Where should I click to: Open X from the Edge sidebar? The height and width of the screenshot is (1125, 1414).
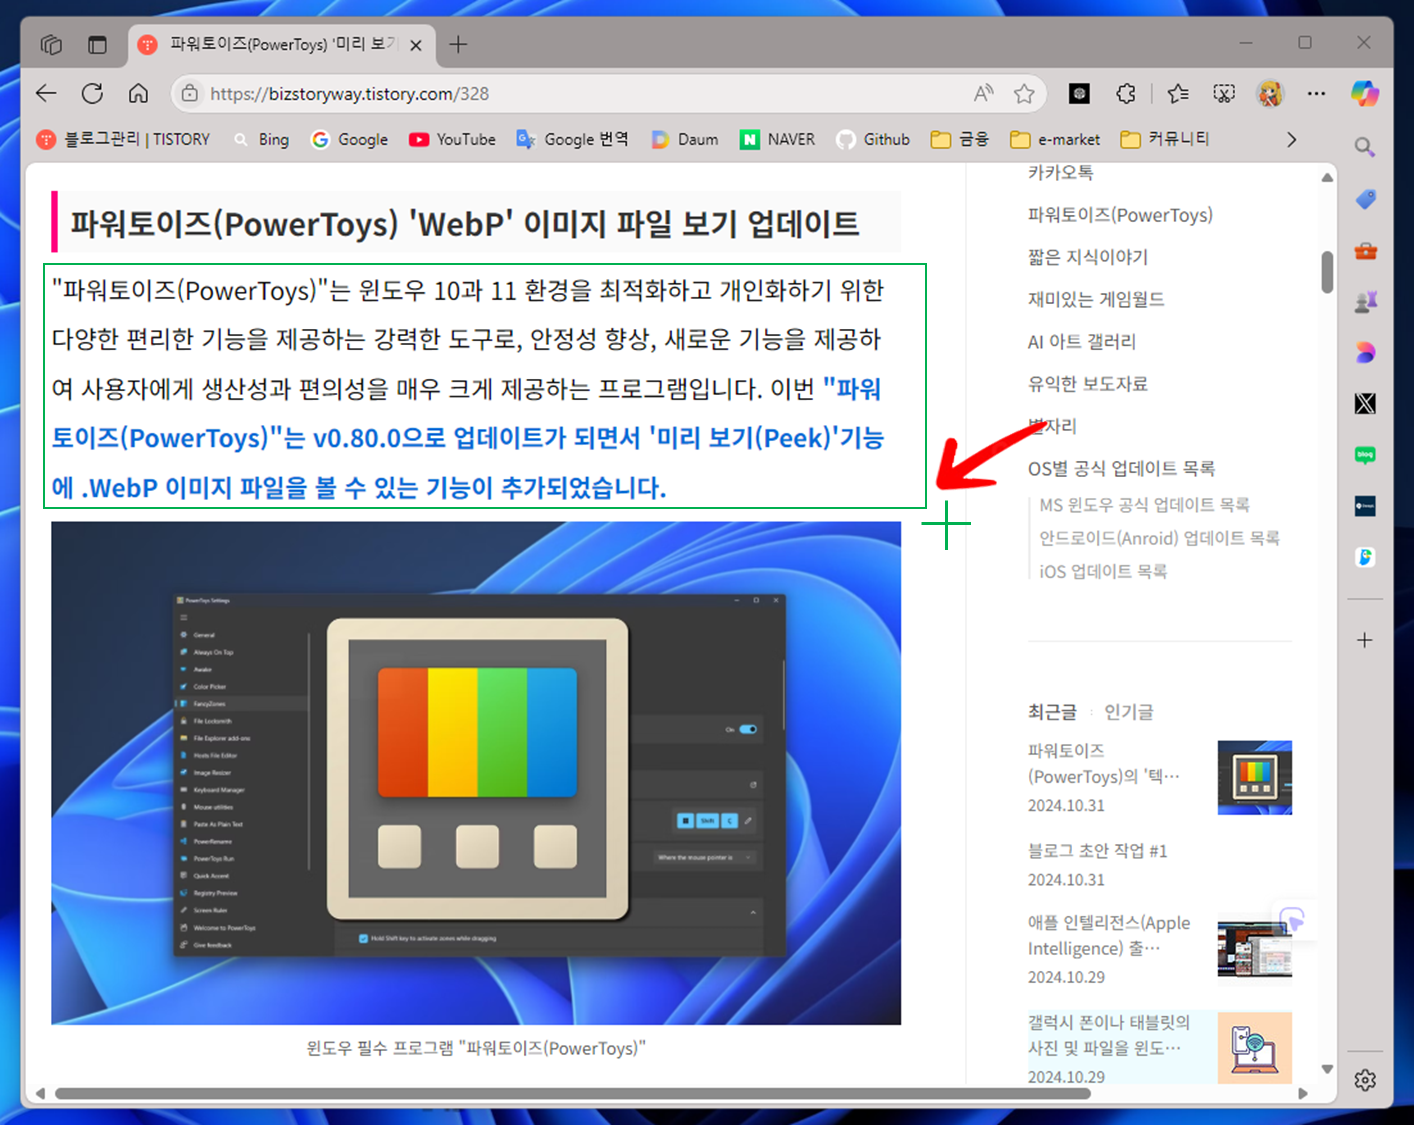pyautogui.click(x=1365, y=403)
